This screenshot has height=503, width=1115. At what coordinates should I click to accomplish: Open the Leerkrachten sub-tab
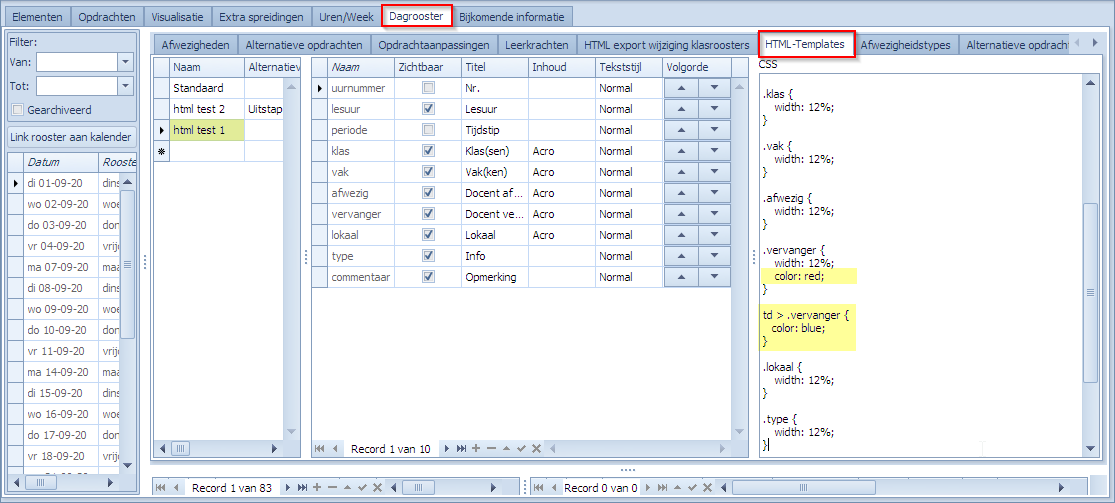coord(537,45)
